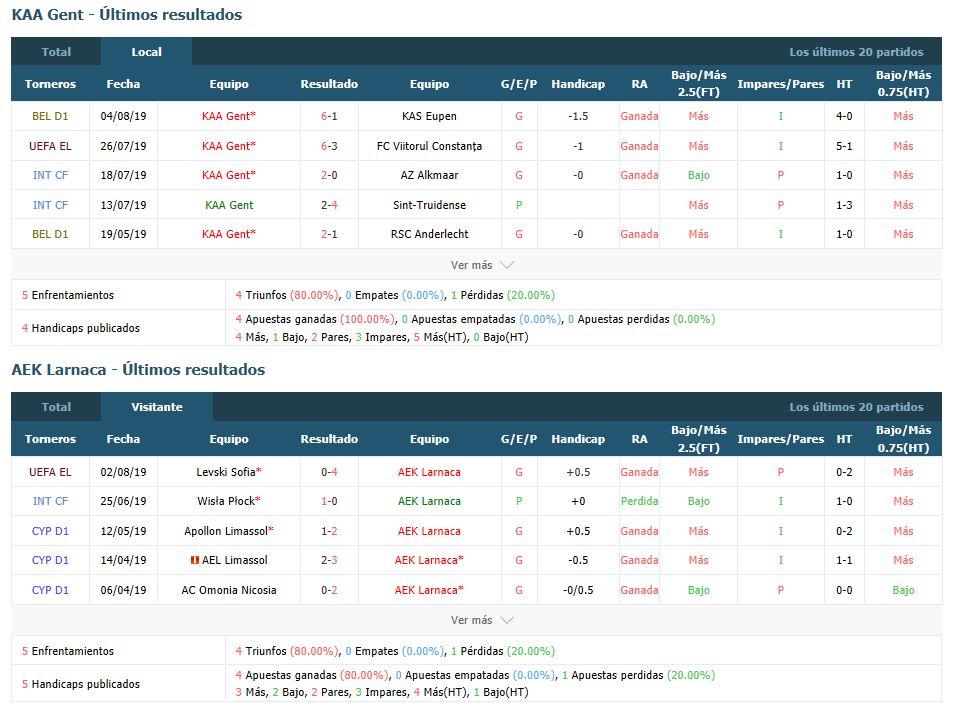Screen dimensions: 960x716
Task: Click the AEK Larnaca - Últimos resultados heading
Action: click(138, 370)
